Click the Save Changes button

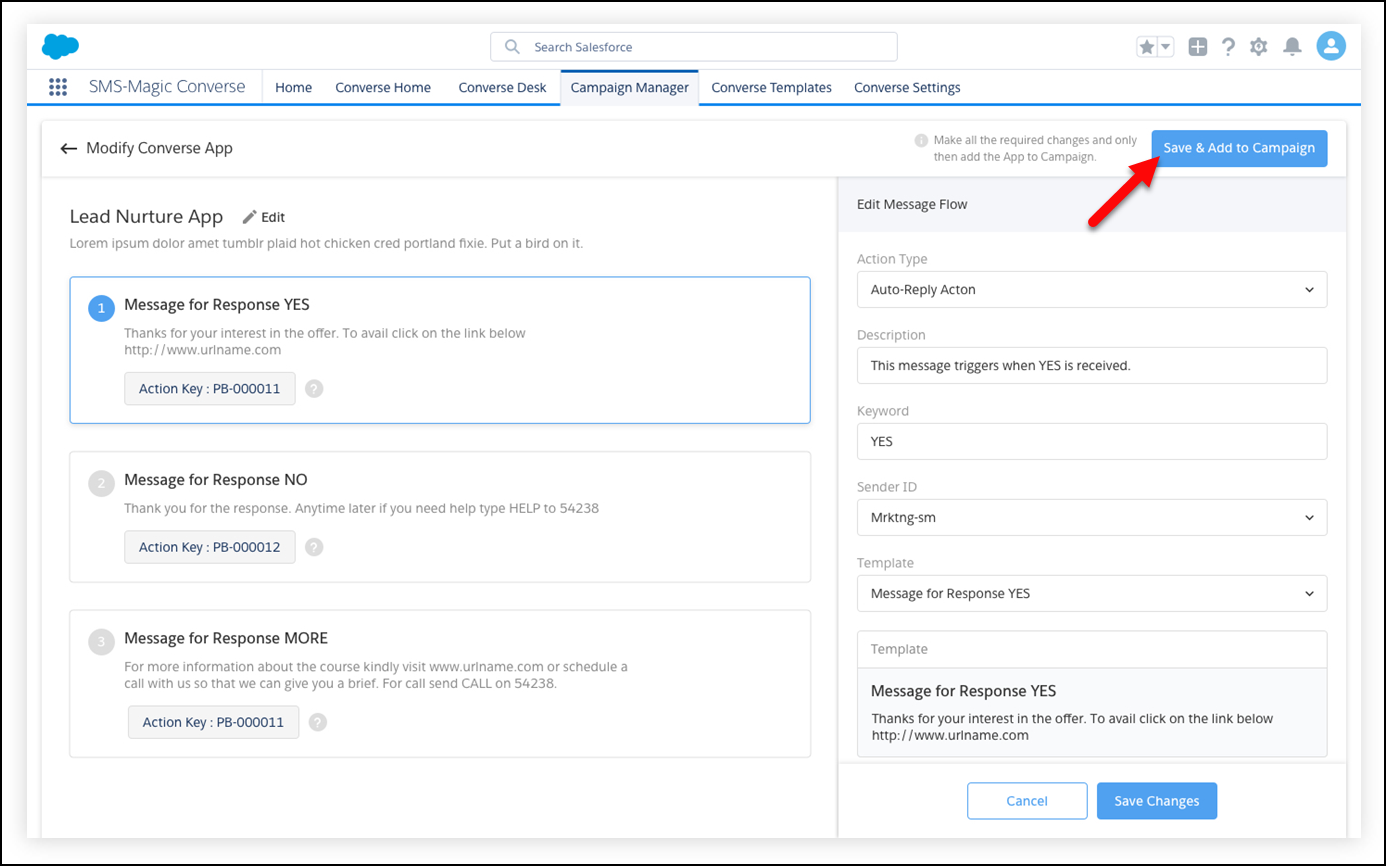click(x=1157, y=801)
